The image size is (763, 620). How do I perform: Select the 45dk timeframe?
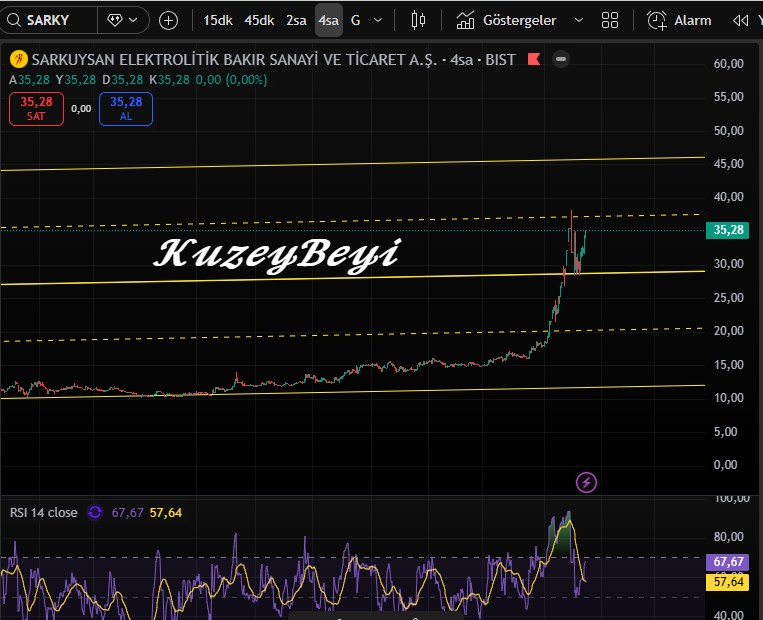[x=259, y=20]
